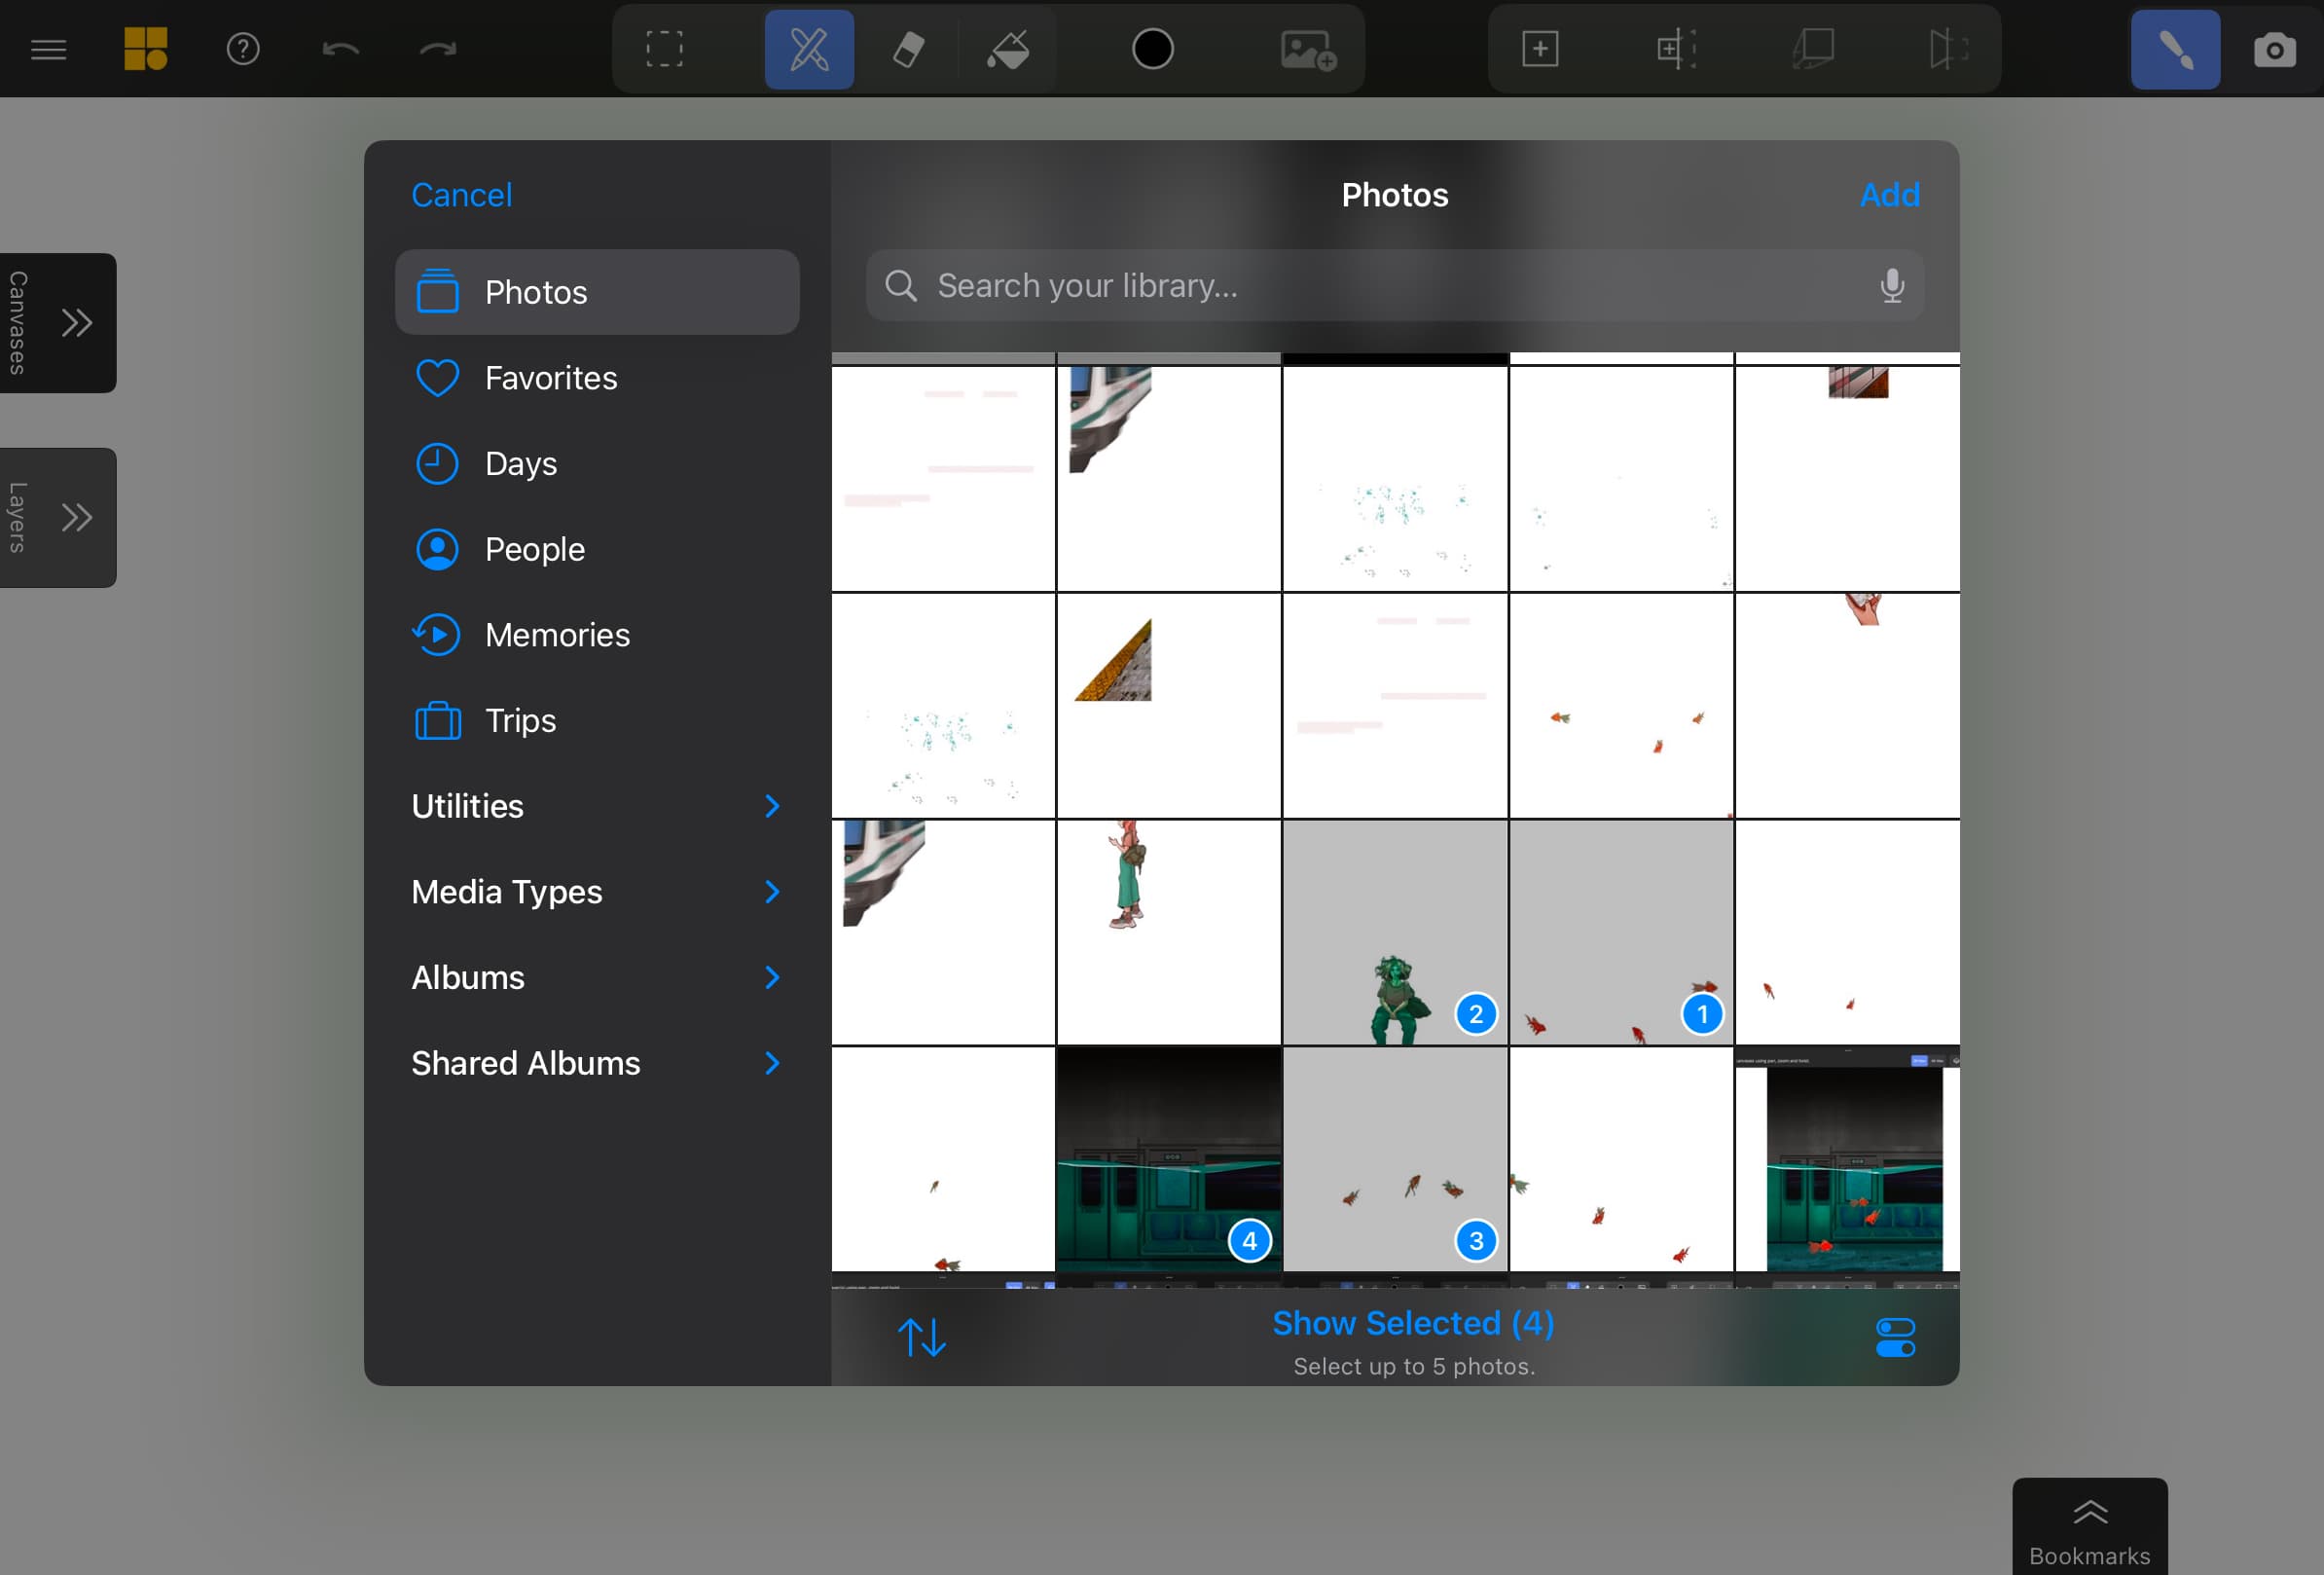Select the Photo/Image insert tool
The width and height of the screenshot is (2324, 1575).
click(x=1309, y=48)
